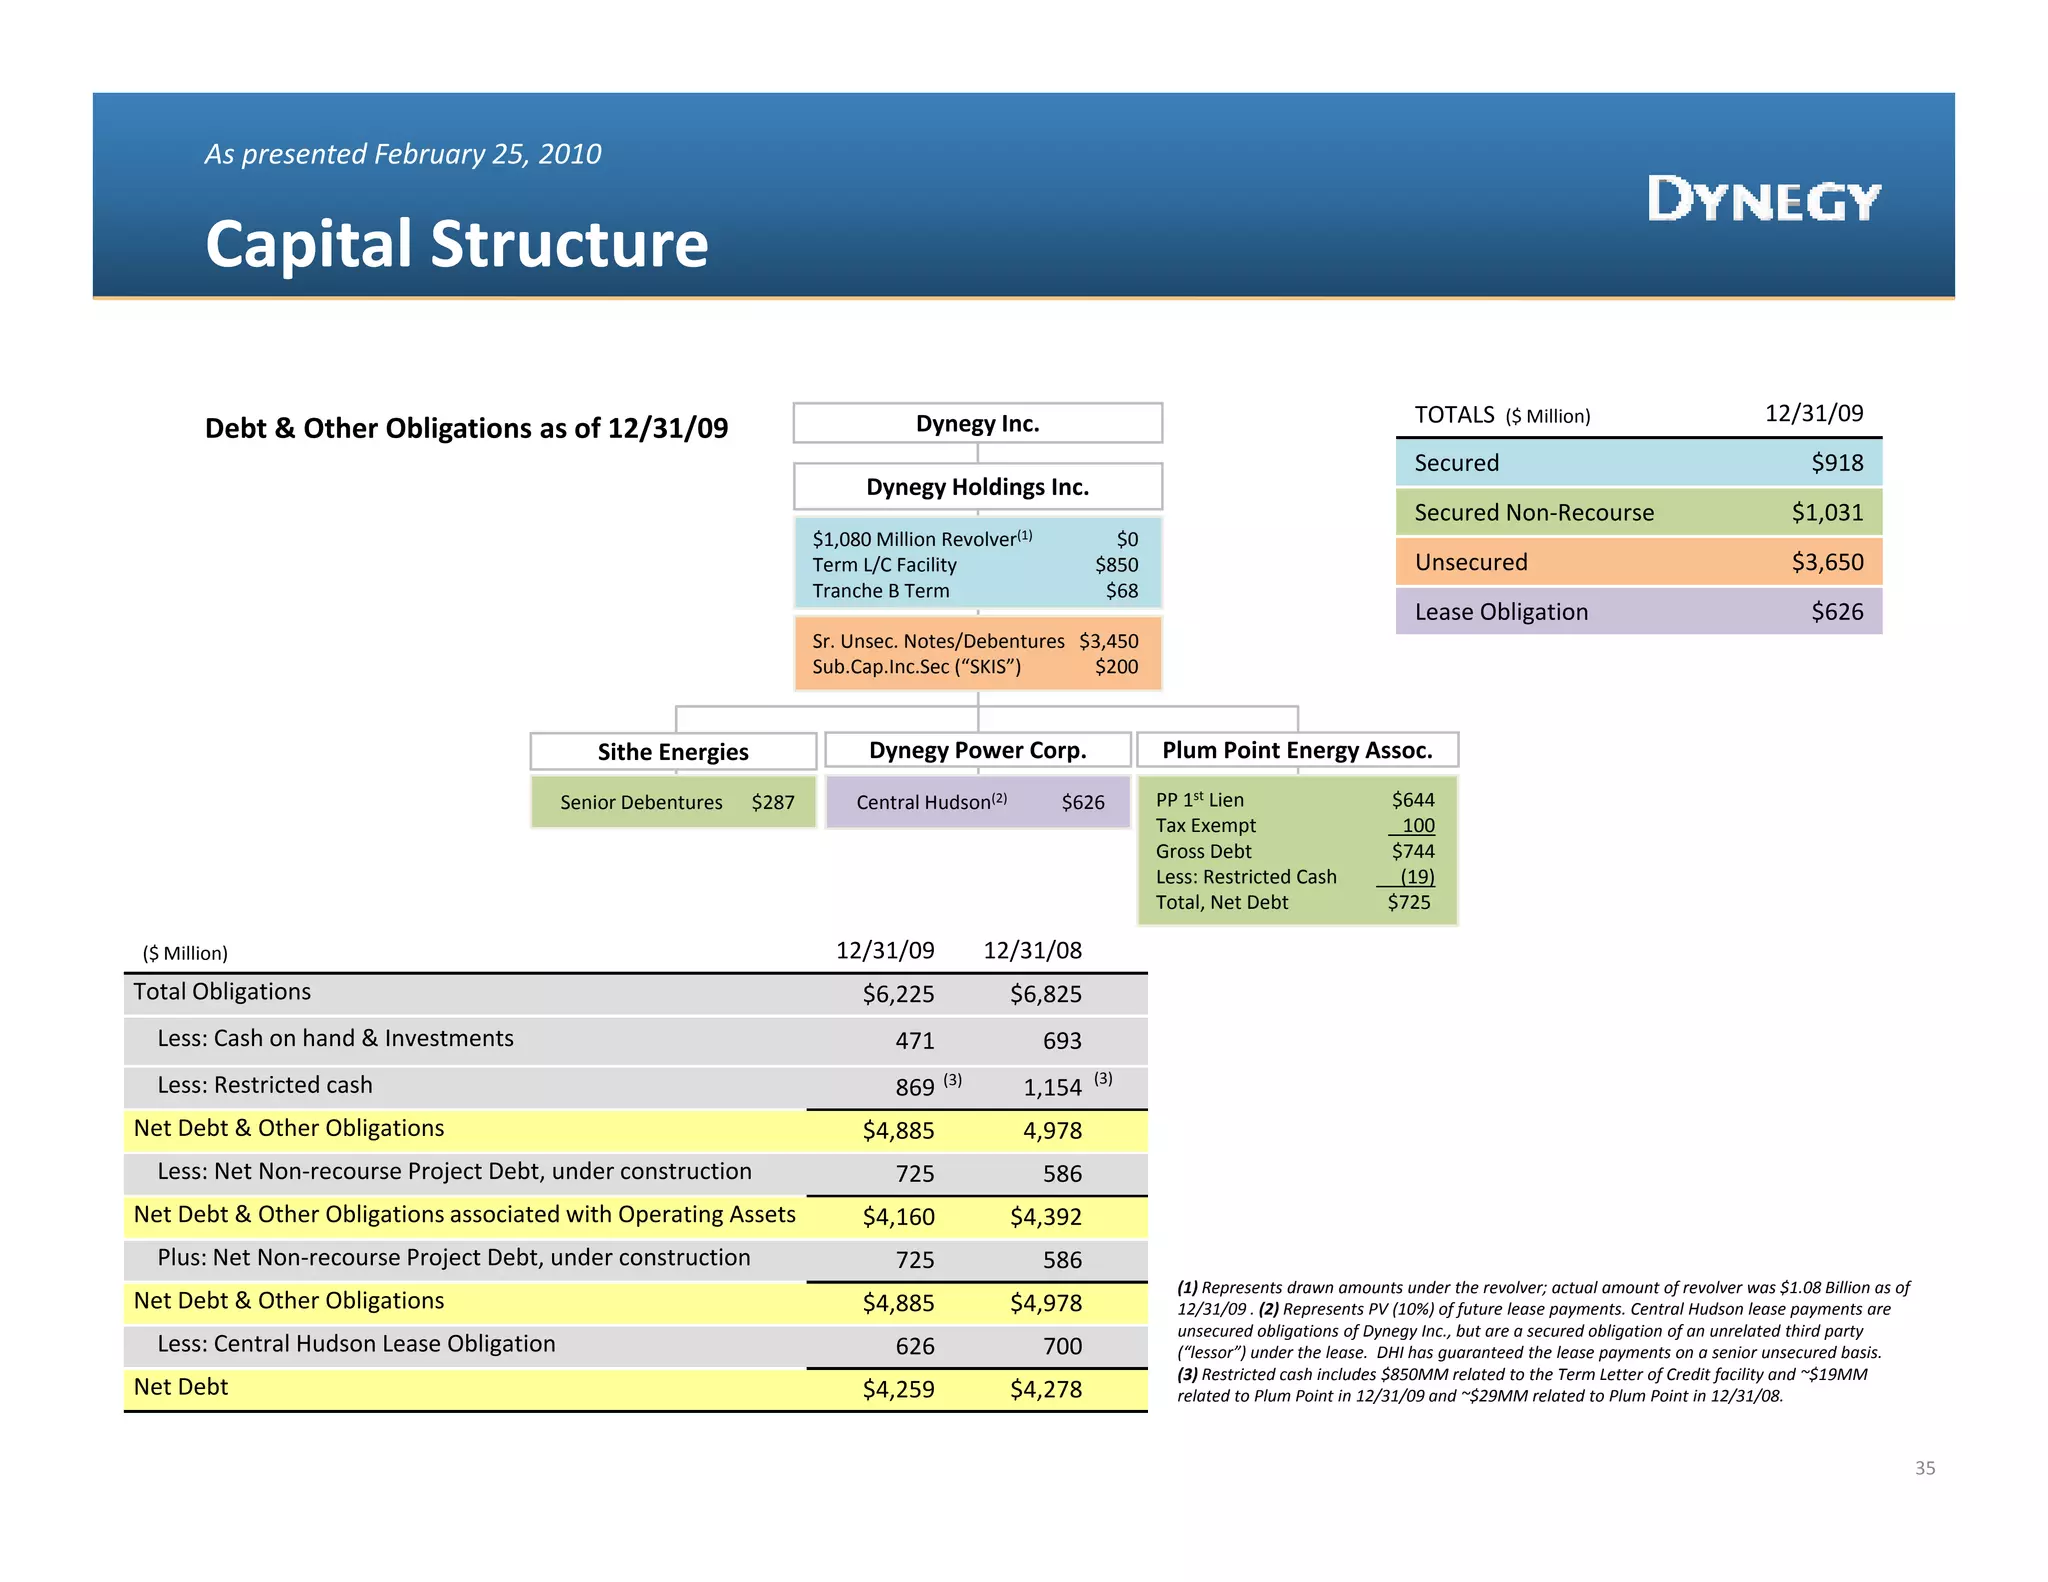Select the Dynegy Inc. box
The width and height of the screenshot is (2048, 1582).
(x=977, y=423)
